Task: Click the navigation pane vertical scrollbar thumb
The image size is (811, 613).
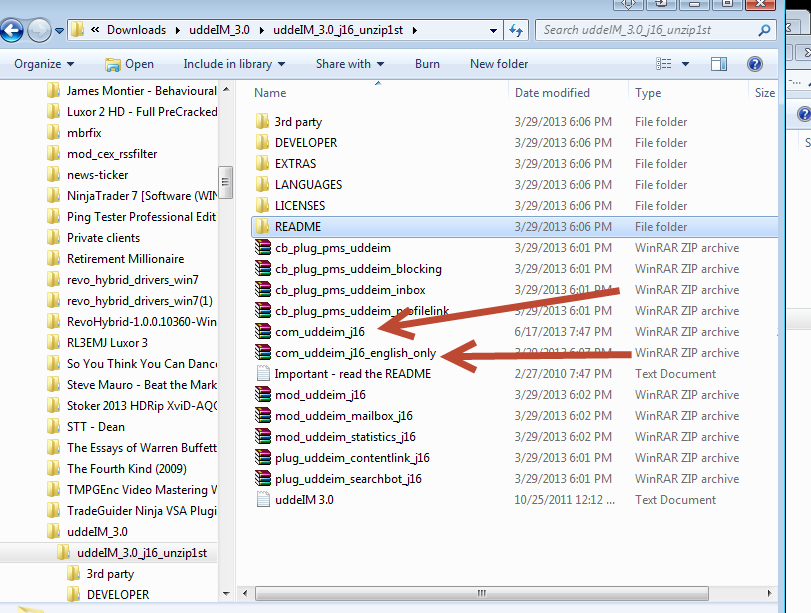Action: click(226, 182)
